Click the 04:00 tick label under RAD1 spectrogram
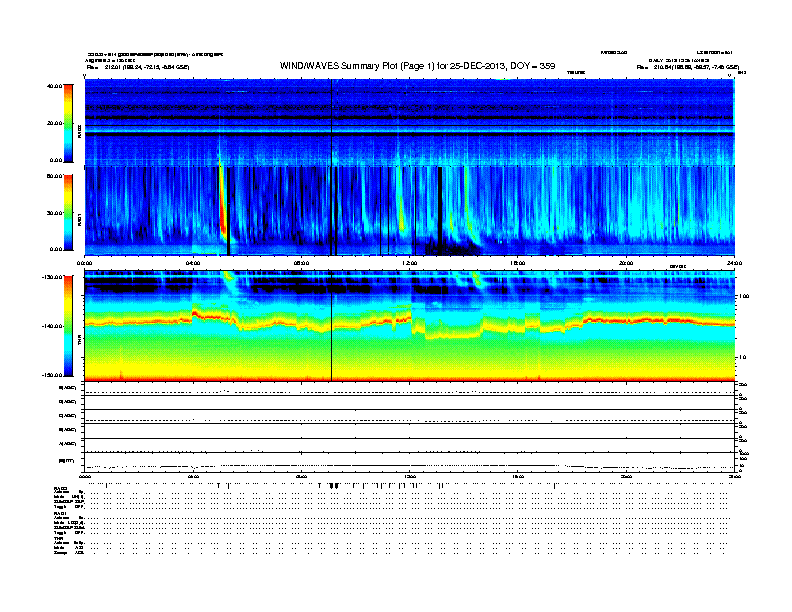Viewport: 792px width, 612px height. point(193,263)
